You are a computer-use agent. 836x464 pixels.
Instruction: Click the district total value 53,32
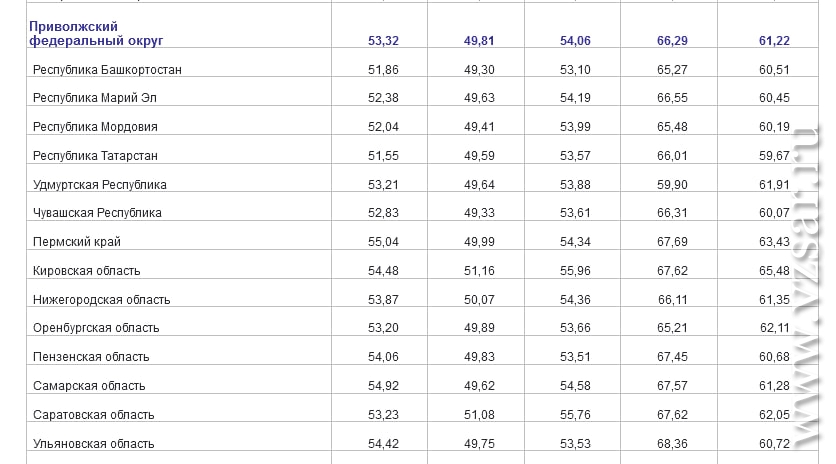click(383, 41)
